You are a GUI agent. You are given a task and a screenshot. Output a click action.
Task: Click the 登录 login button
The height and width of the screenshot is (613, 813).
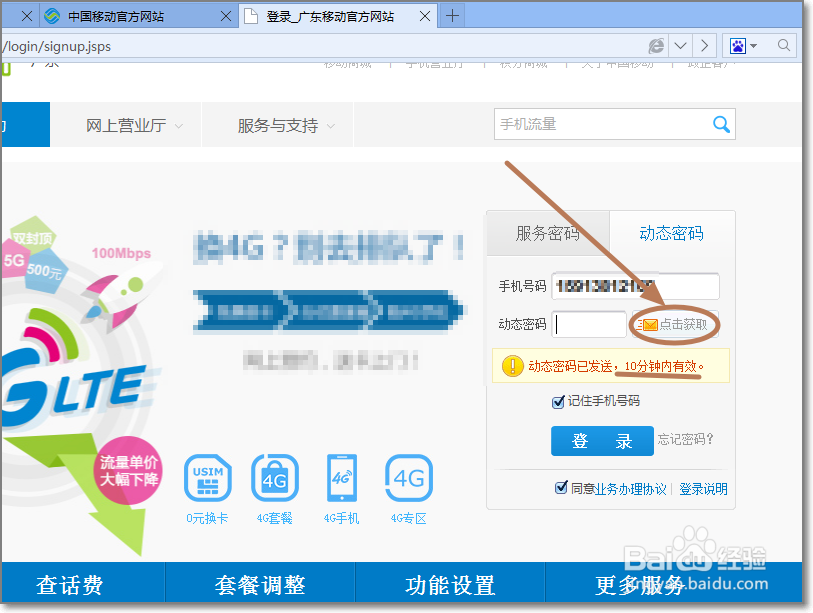coord(602,441)
